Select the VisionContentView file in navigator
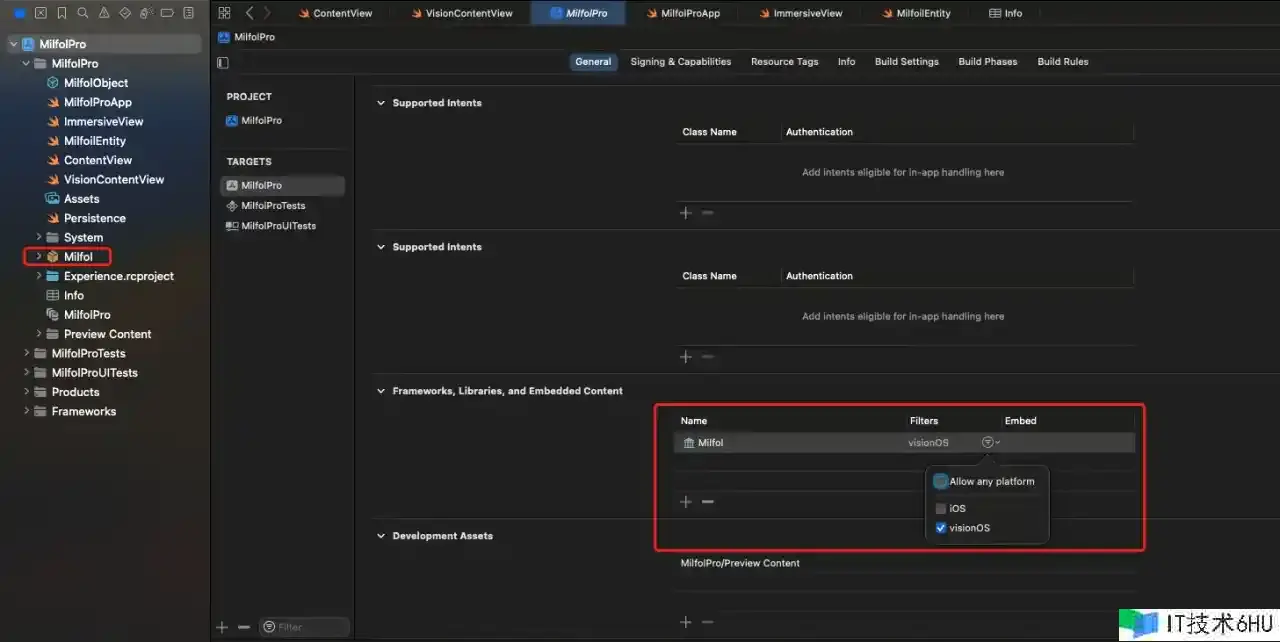1280x642 pixels. (114, 180)
